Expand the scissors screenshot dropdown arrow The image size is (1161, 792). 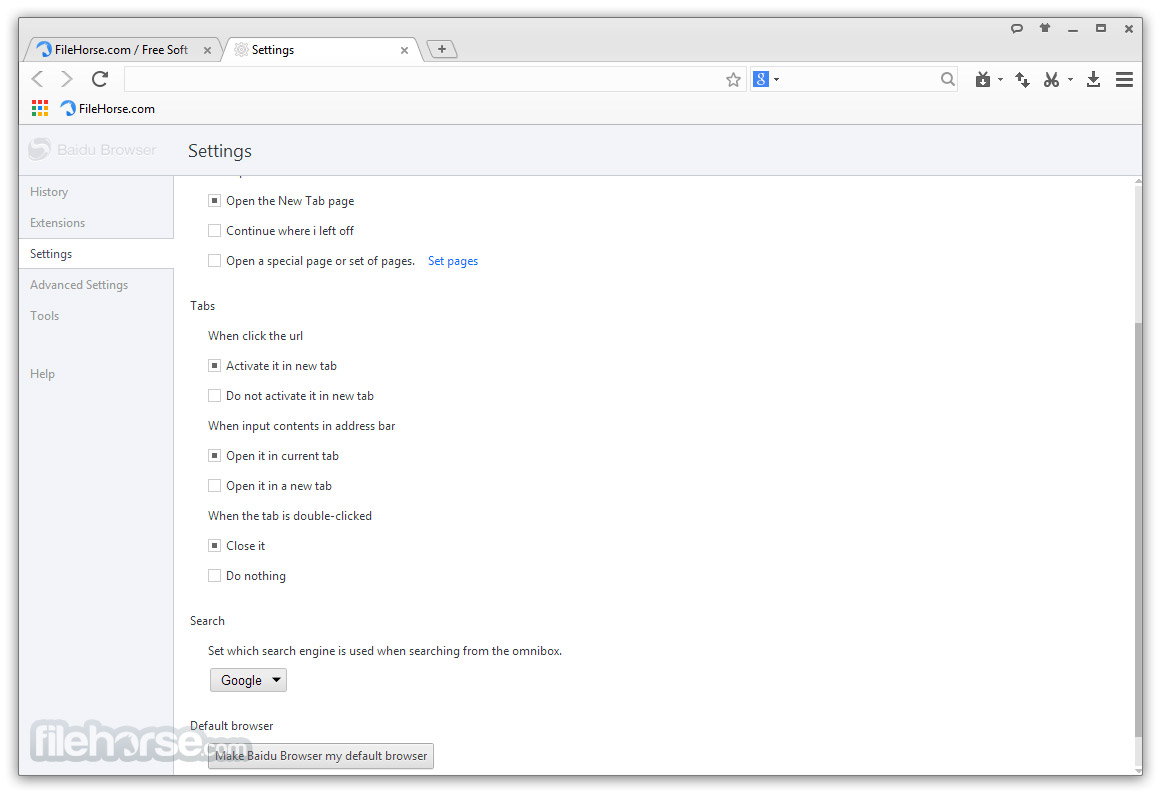(x=1070, y=79)
